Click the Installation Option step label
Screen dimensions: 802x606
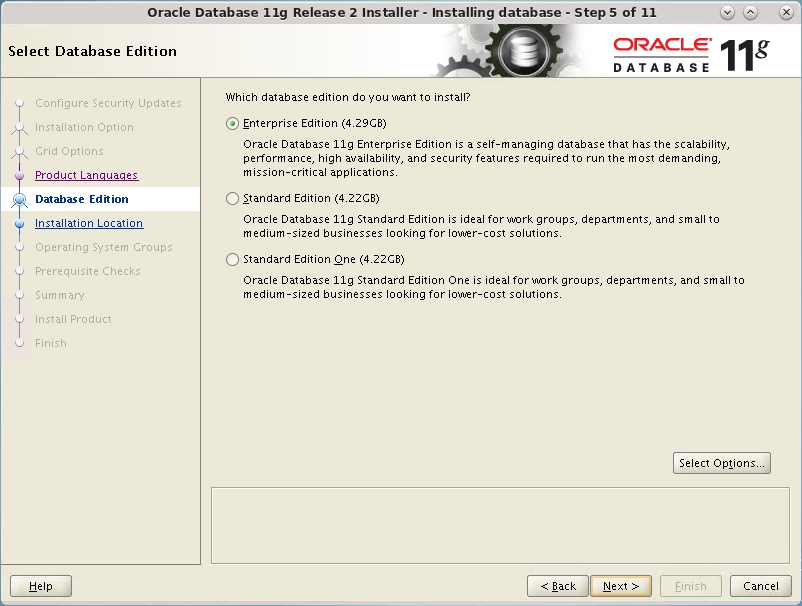(84, 127)
